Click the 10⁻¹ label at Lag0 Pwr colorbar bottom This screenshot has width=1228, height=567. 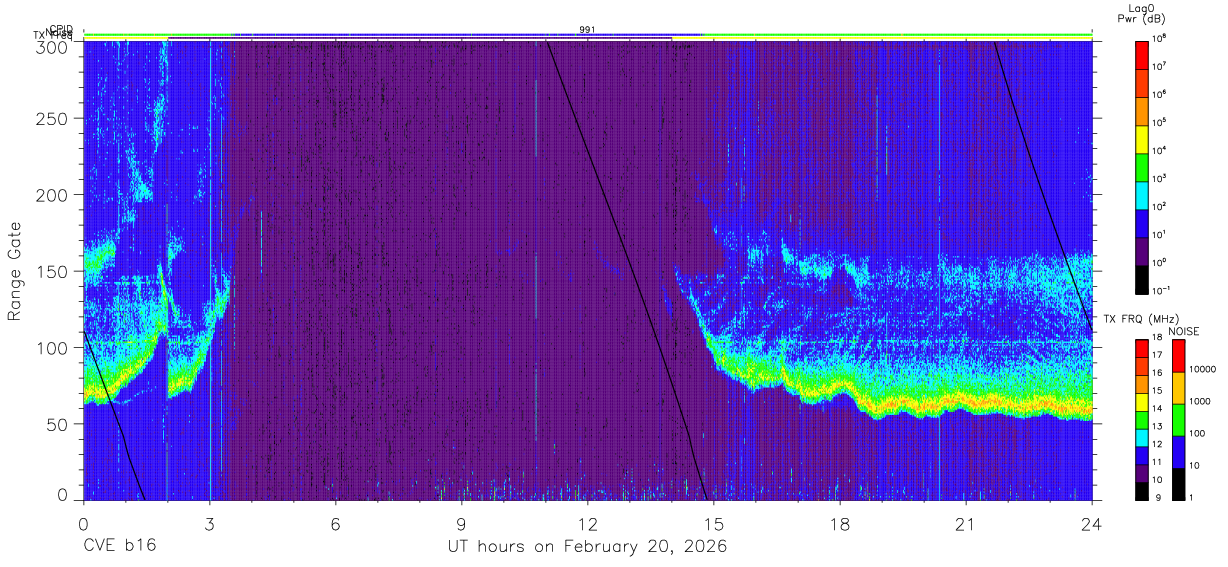1162,289
